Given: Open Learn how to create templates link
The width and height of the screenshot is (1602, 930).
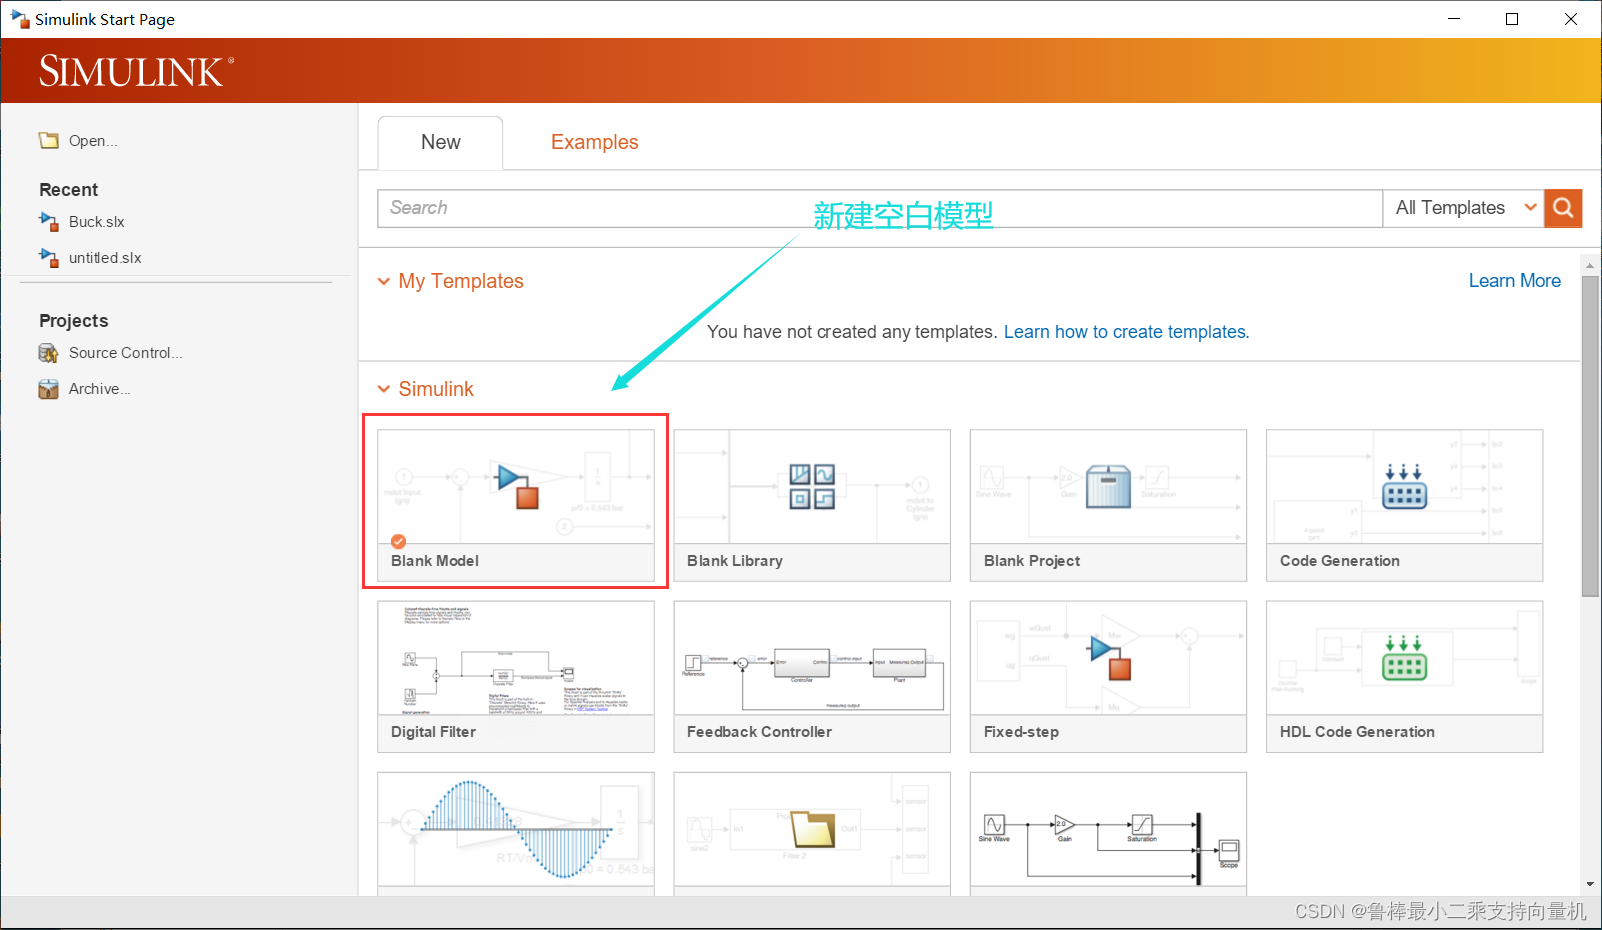Looking at the screenshot, I should 1126,332.
